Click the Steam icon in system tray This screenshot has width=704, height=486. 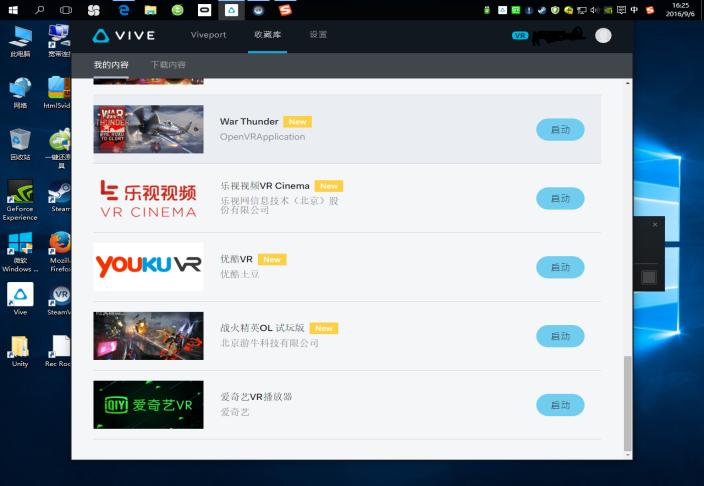542,10
